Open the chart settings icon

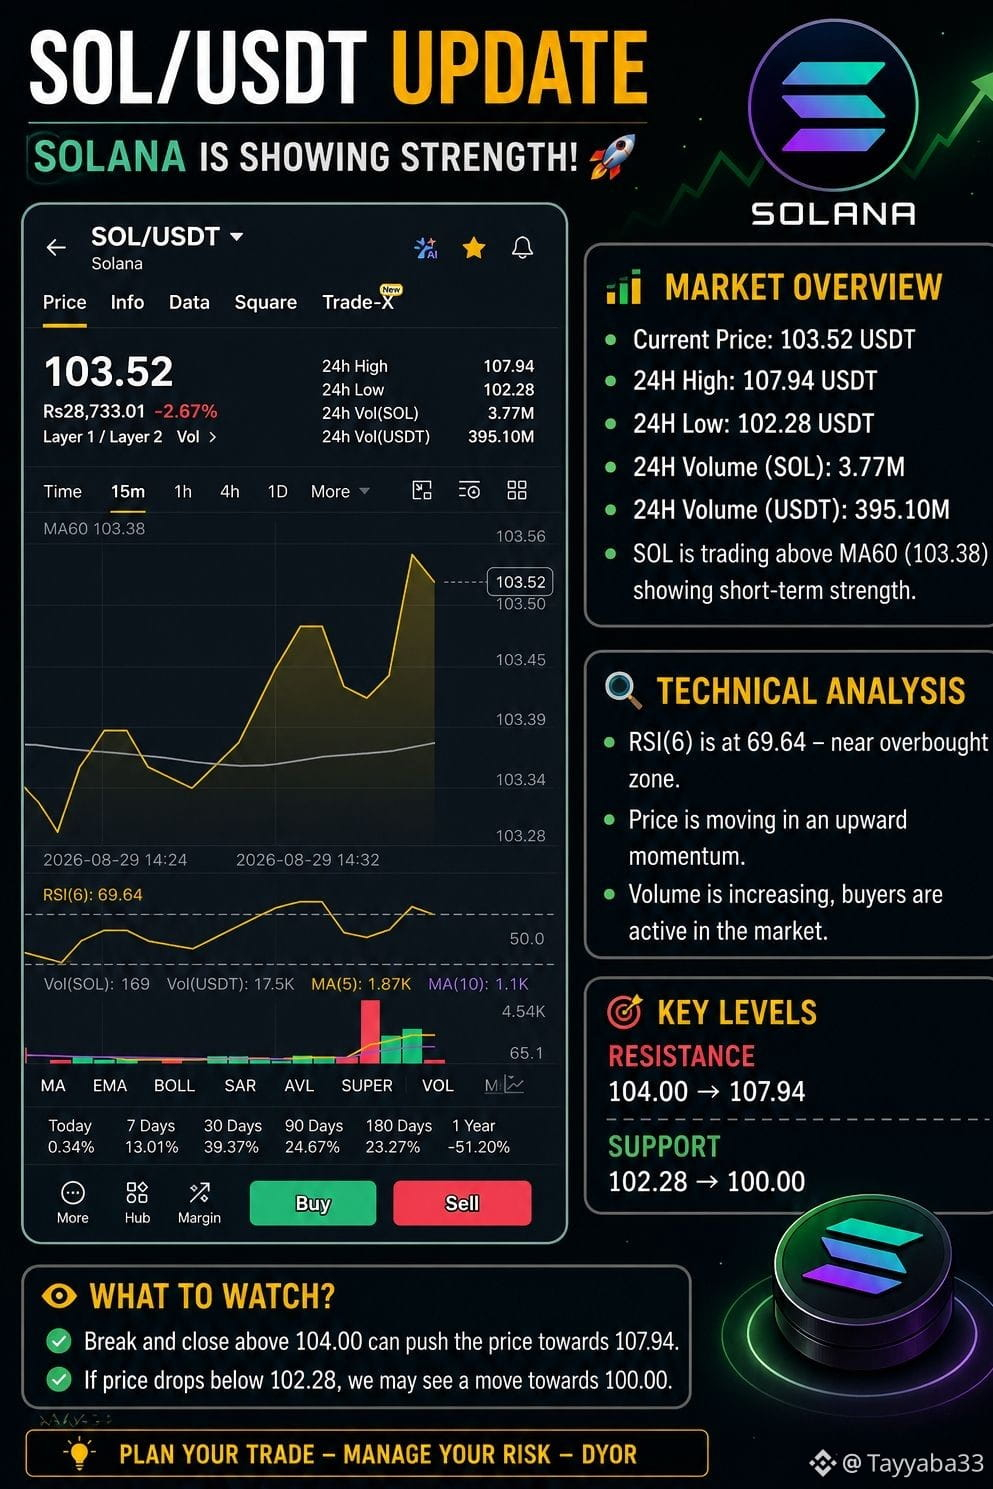click(469, 490)
